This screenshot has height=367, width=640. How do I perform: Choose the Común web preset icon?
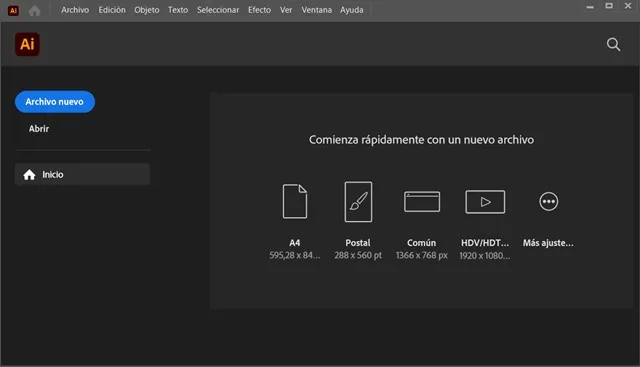(x=422, y=202)
